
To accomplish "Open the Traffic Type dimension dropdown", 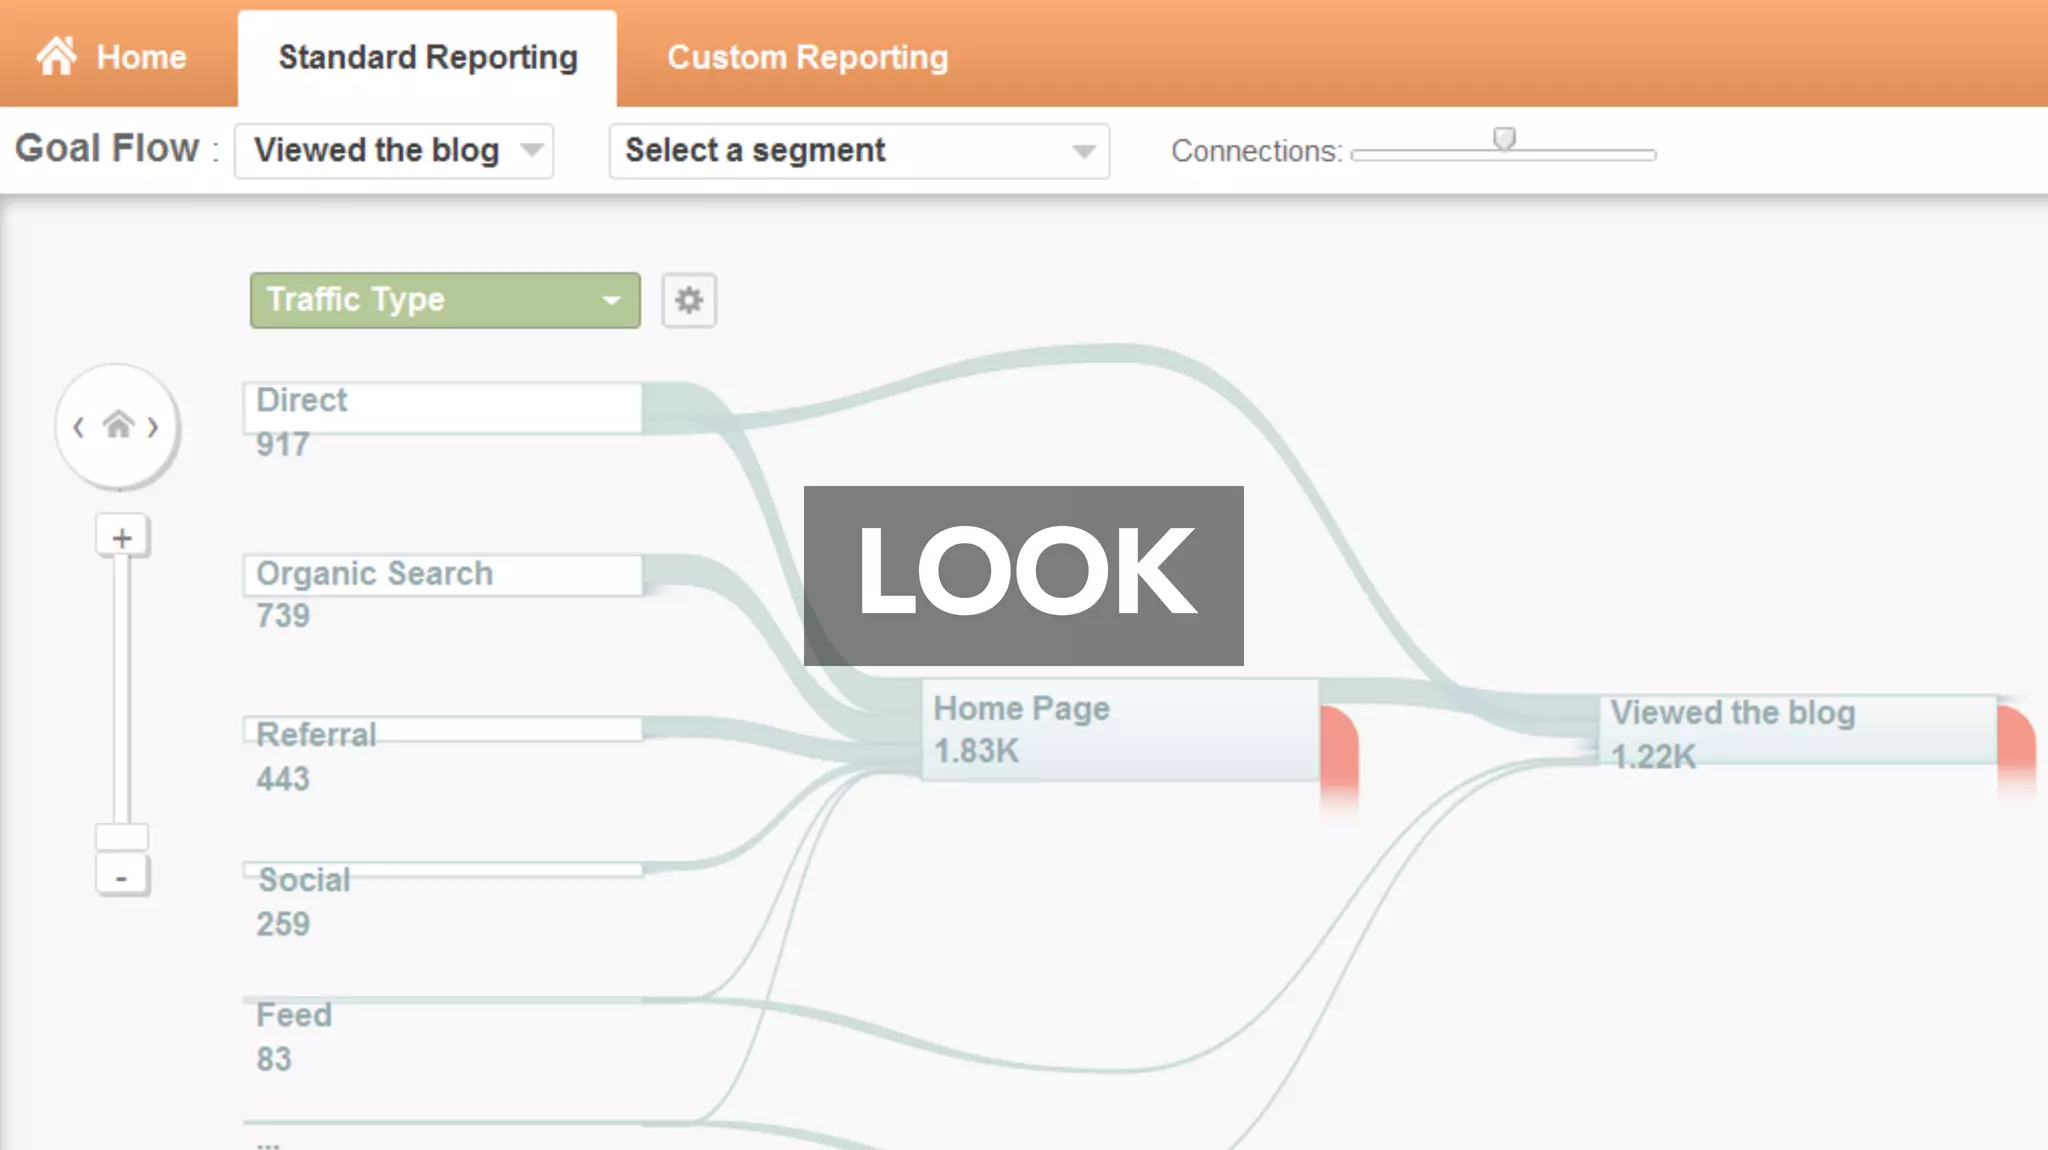I will (x=445, y=300).
